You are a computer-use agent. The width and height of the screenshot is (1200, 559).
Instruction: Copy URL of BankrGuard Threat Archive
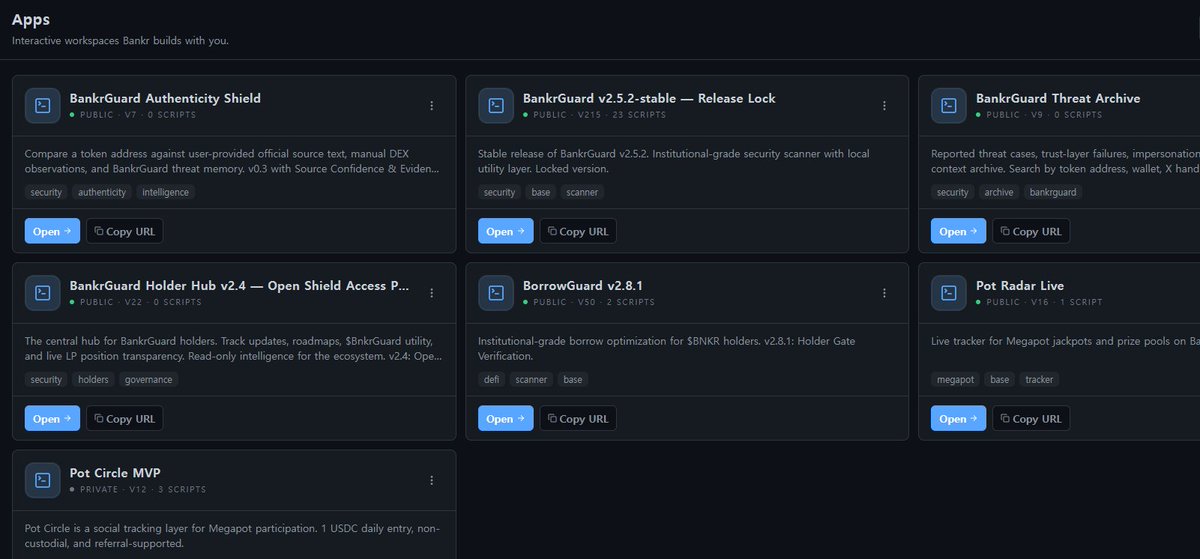tap(1031, 231)
